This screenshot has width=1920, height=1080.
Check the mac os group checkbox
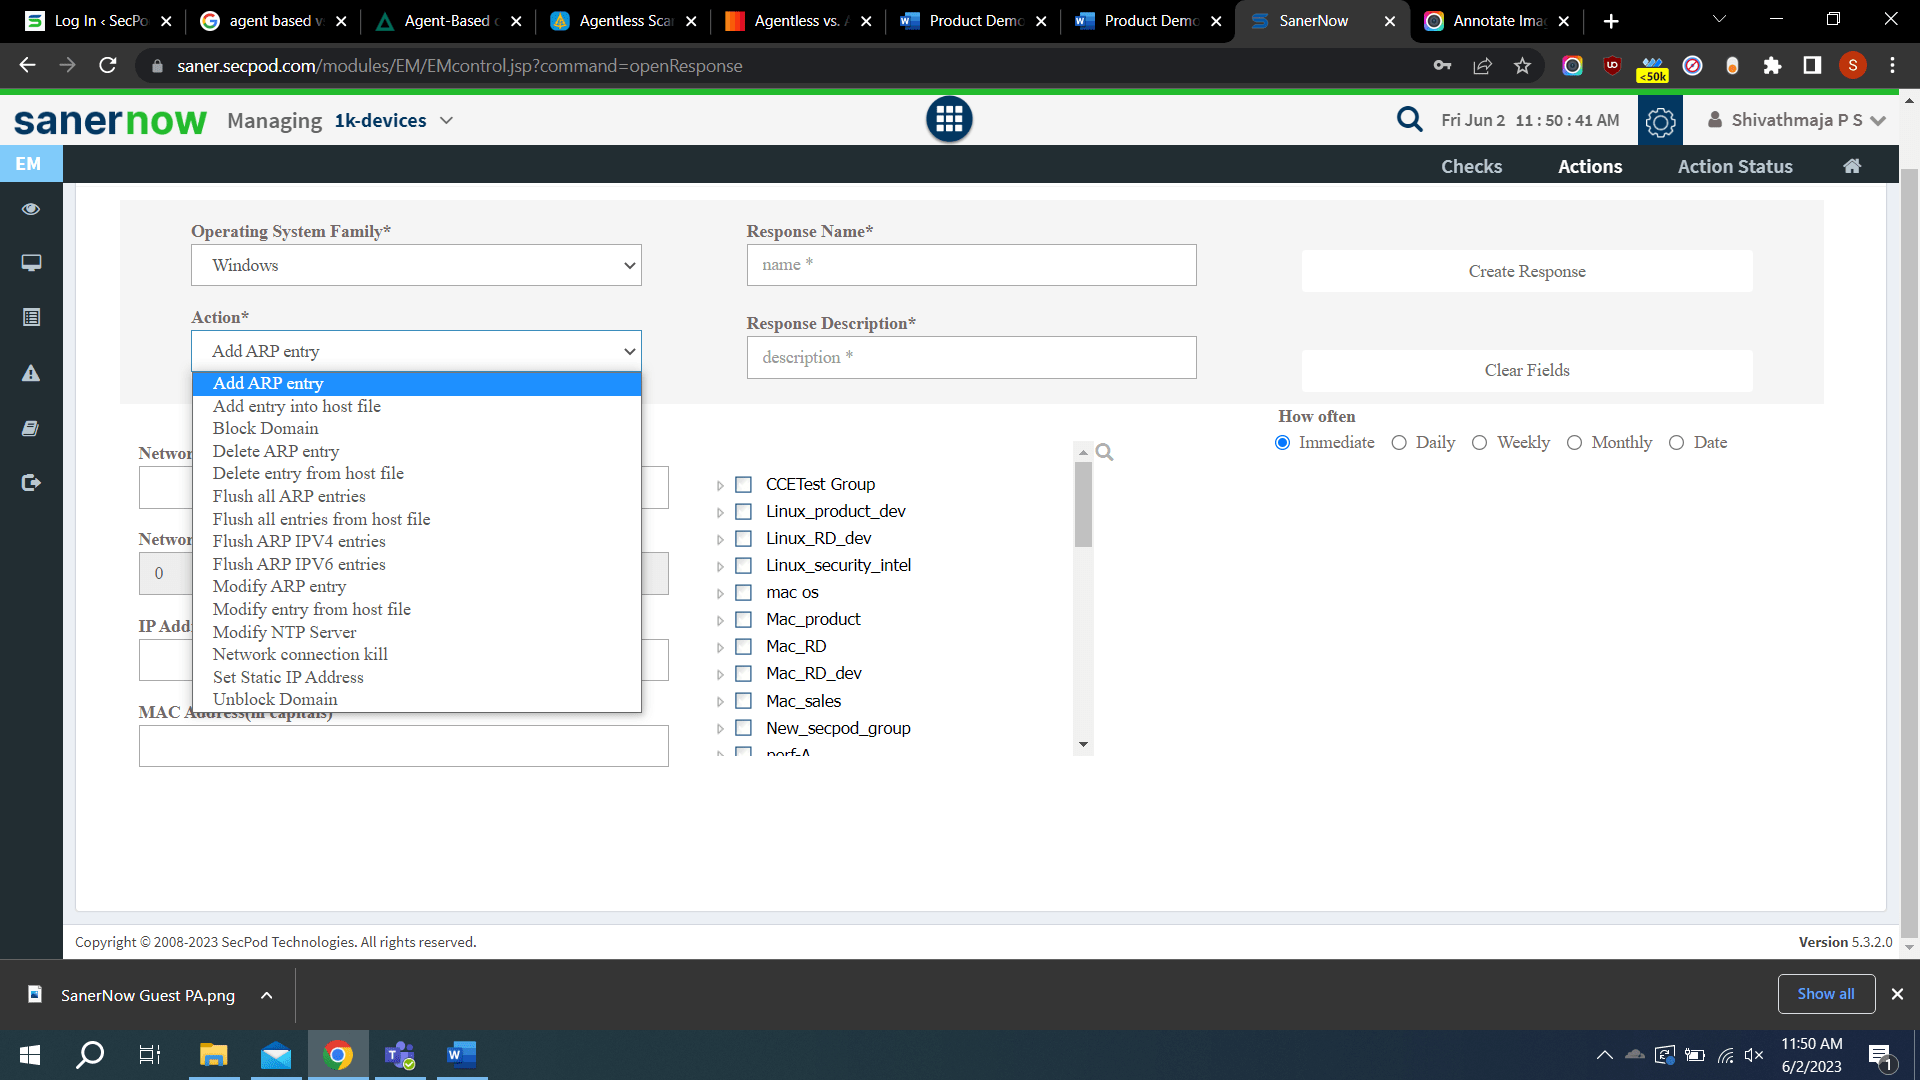(x=743, y=593)
